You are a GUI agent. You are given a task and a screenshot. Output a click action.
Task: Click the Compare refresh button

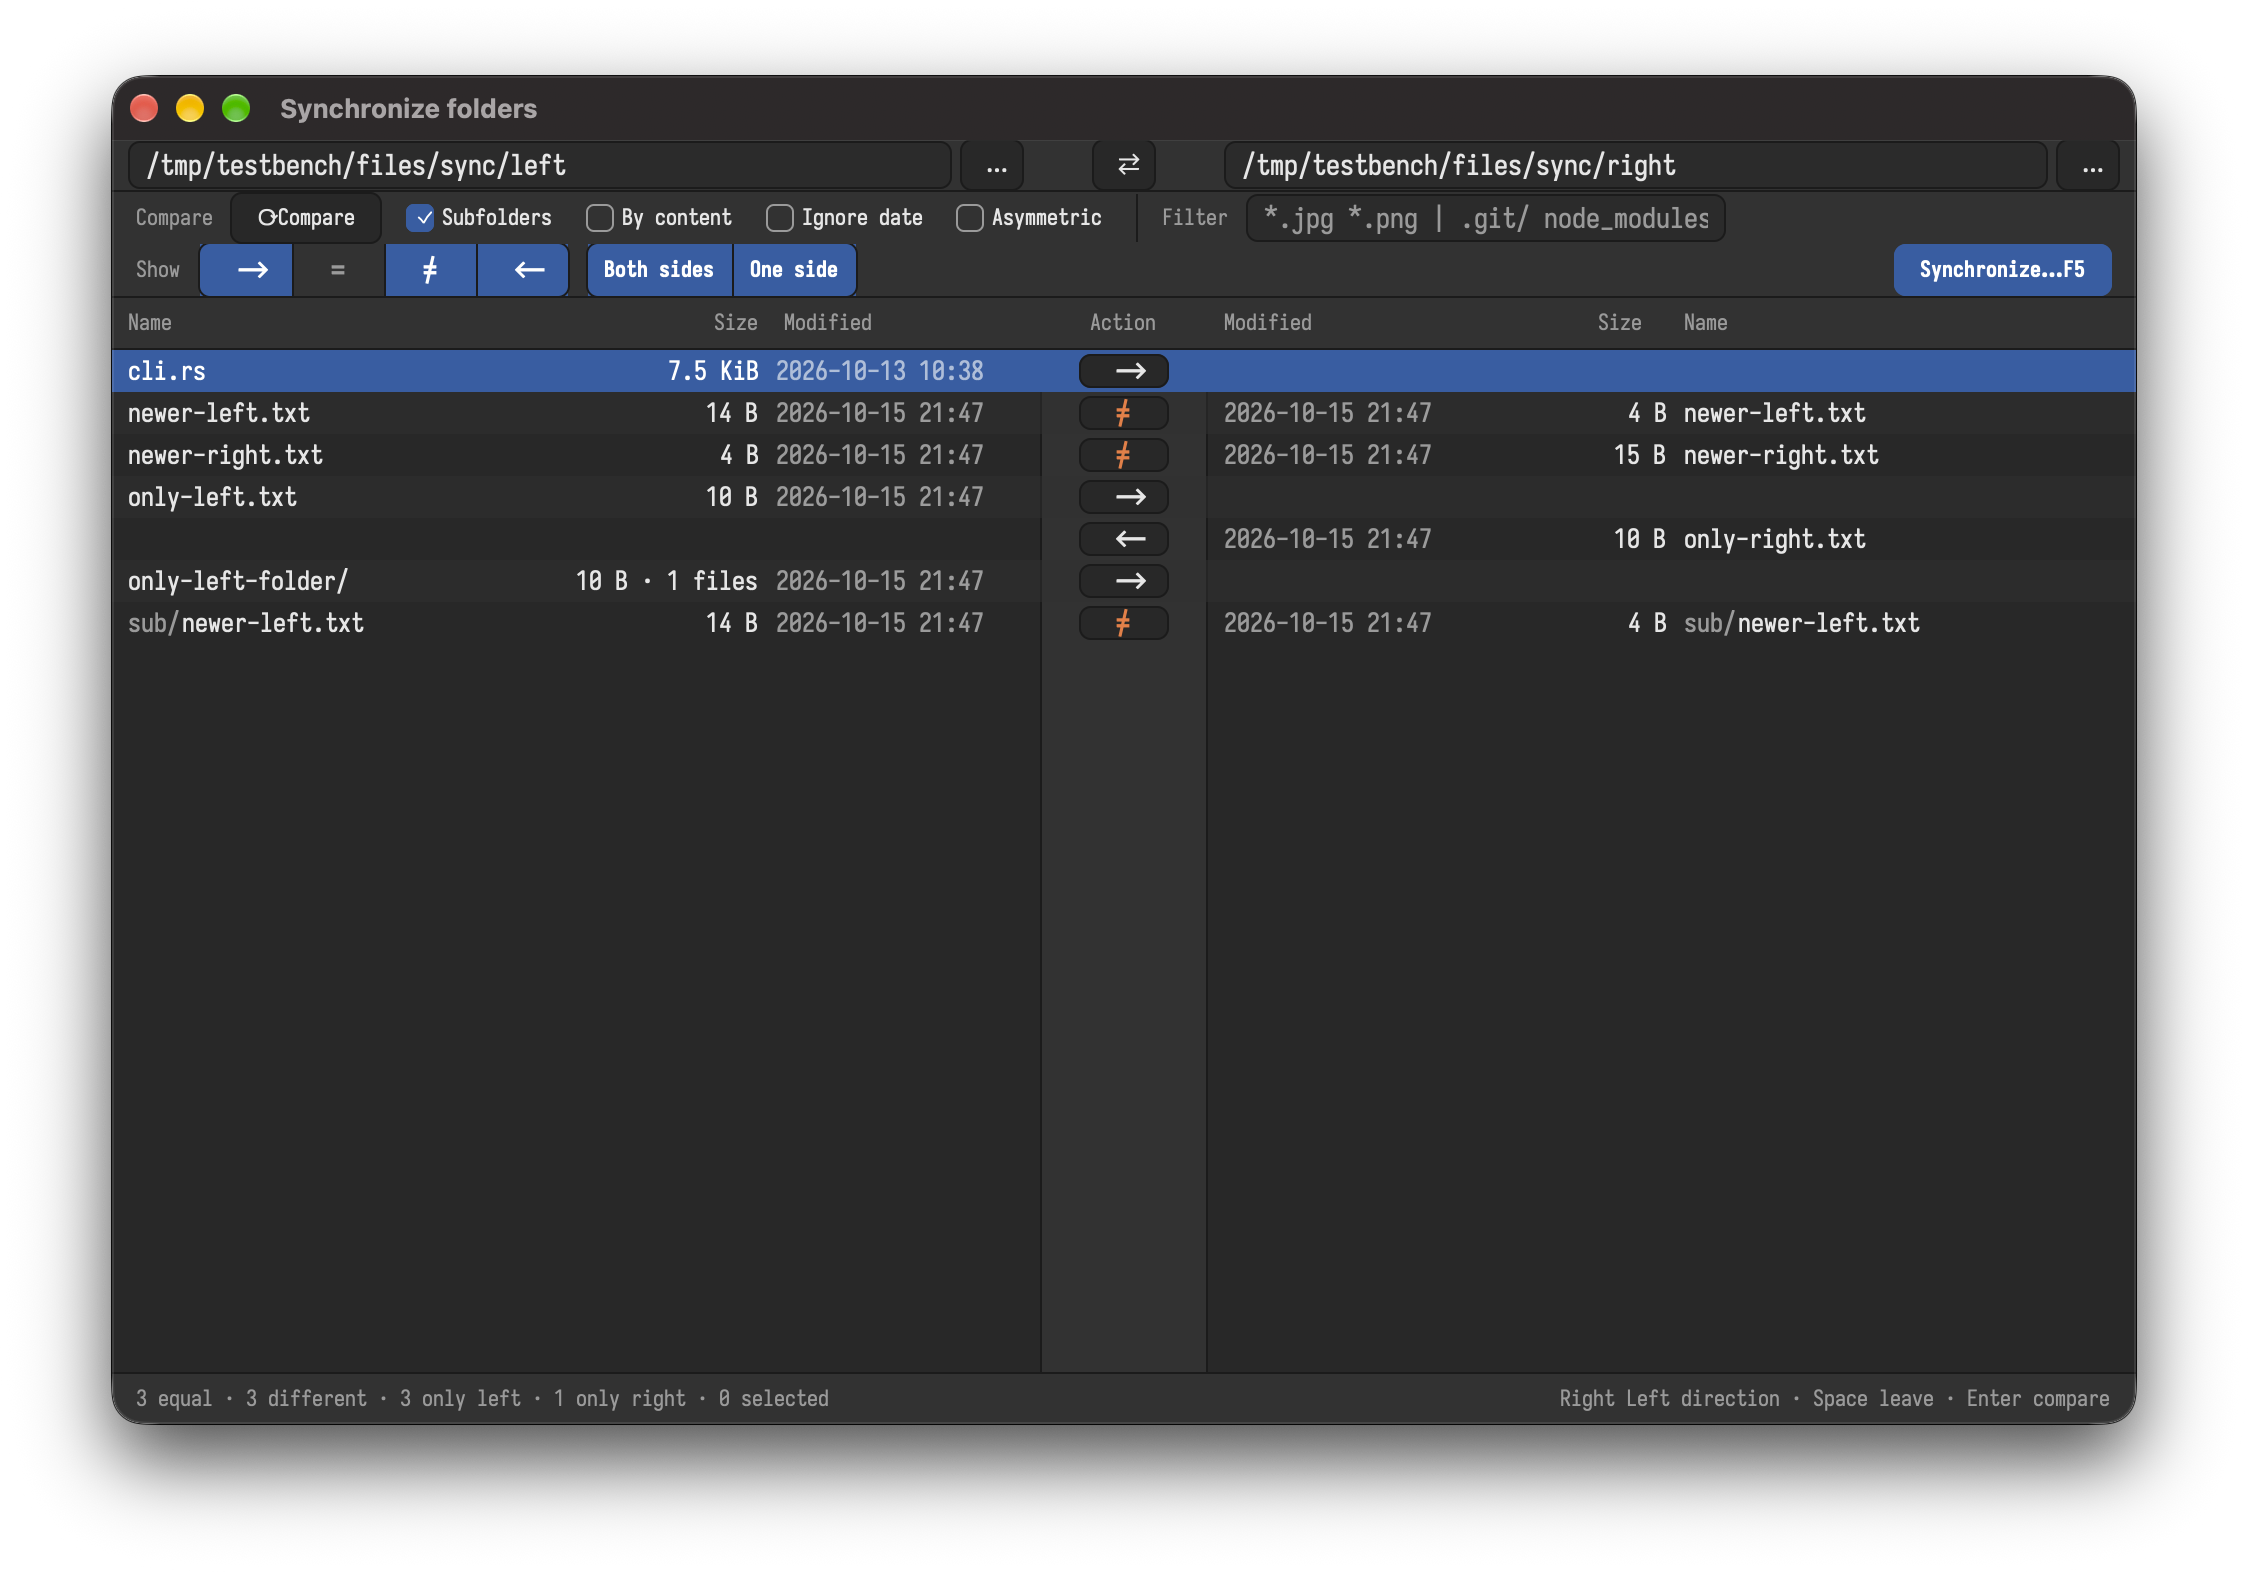point(306,218)
